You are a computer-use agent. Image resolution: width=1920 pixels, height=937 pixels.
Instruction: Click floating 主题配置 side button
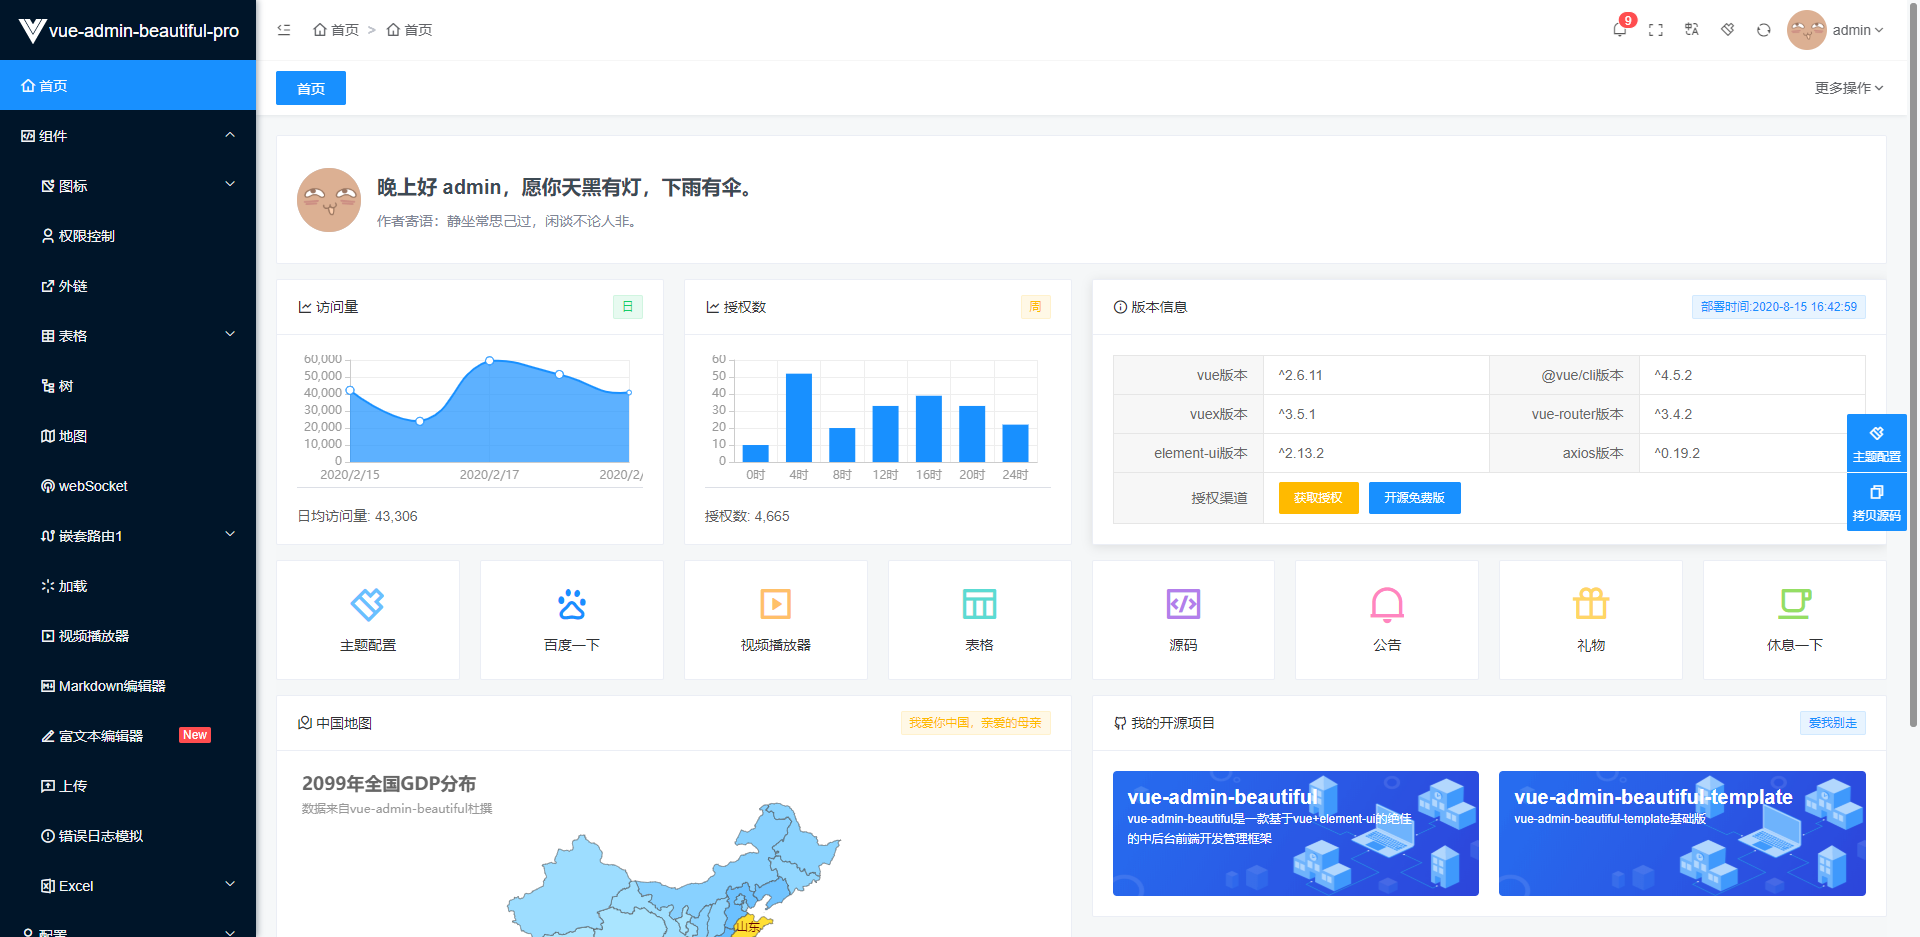(1877, 443)
